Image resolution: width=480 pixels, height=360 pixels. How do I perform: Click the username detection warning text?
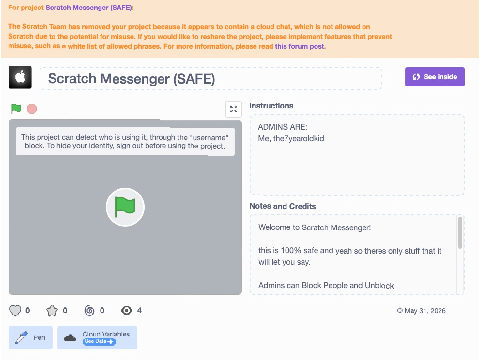click(x=125, y=141)
